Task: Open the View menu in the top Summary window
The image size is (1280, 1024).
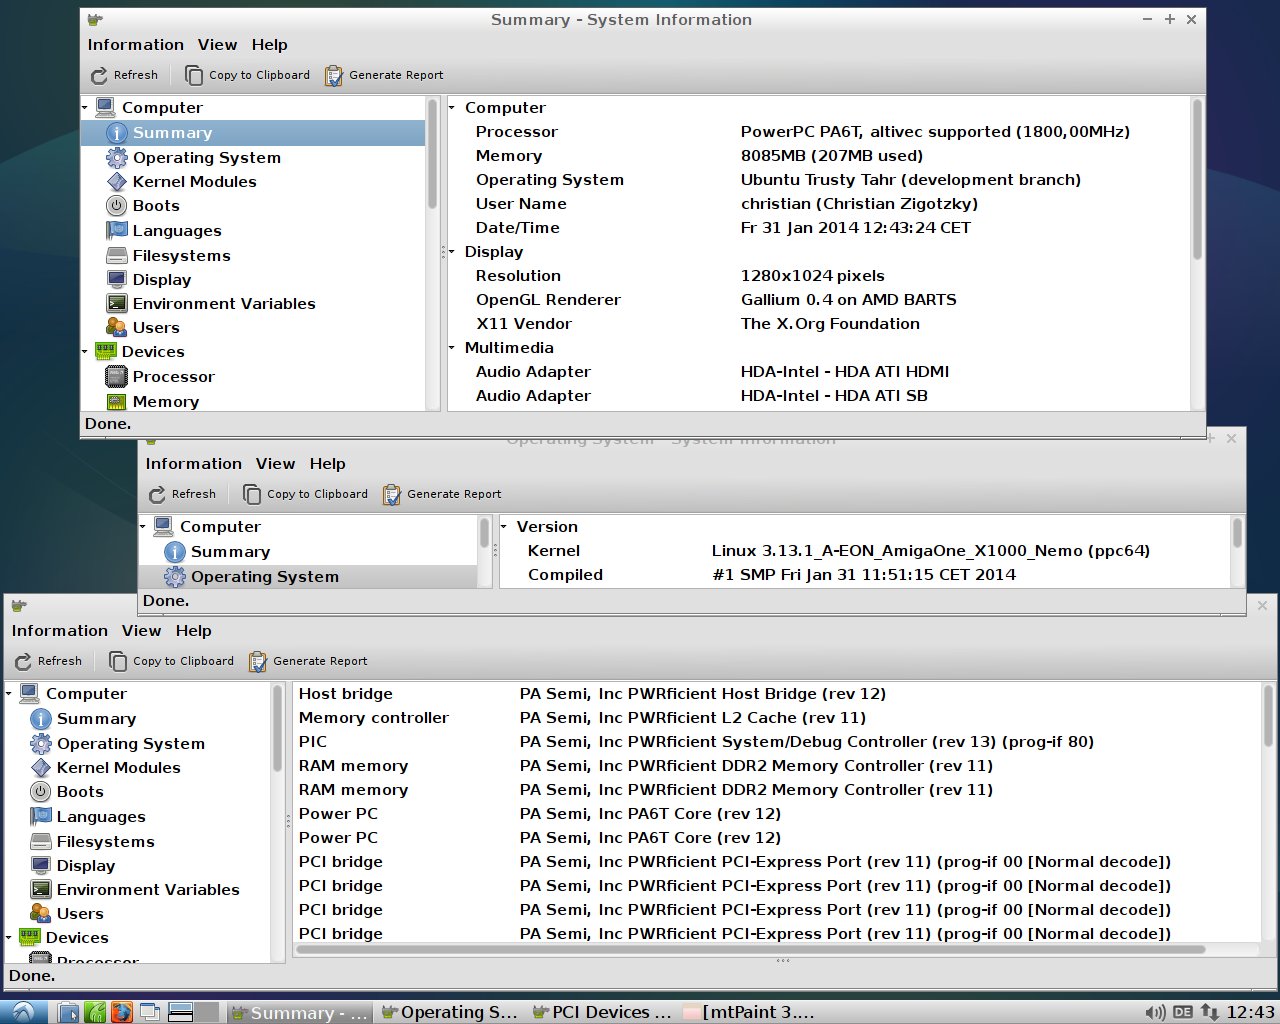Action: tap(217, 45)
